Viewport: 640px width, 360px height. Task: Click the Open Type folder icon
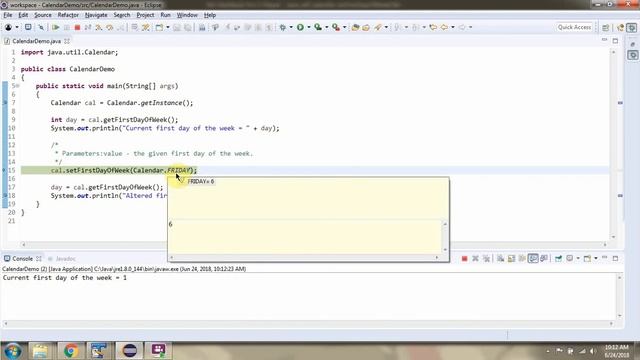pyautogui.click(x=355, y=27)
